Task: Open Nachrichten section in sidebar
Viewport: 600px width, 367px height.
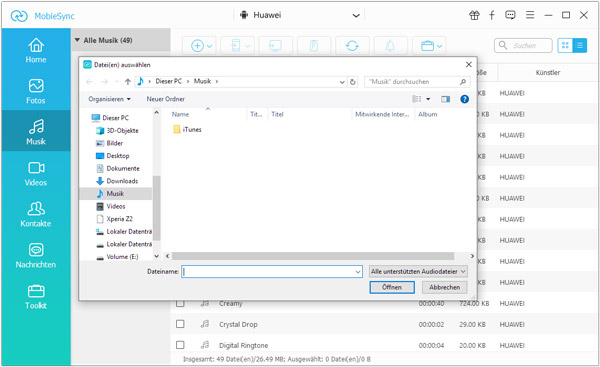Action: click(x=36, y=256)
